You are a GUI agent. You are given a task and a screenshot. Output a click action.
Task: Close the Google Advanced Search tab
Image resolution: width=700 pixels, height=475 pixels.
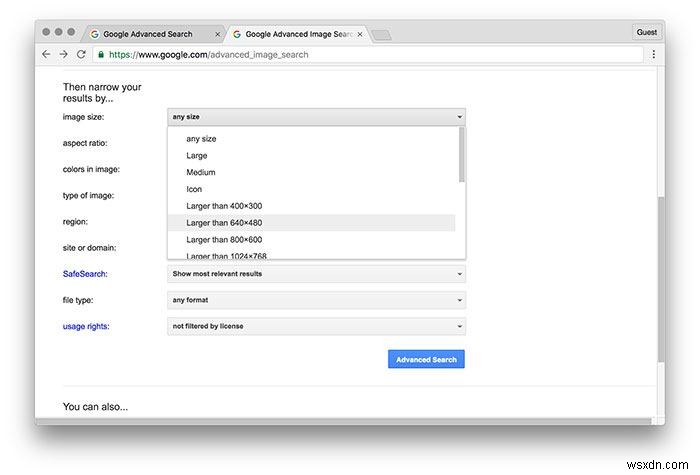click(x=219, y=34)
